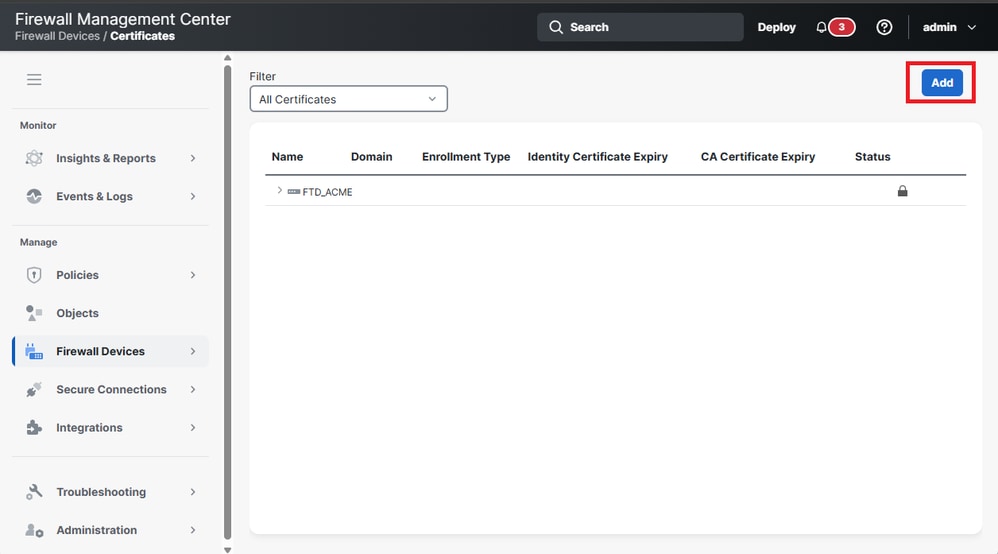998x554 pixels.
Task: Click the help question mark icon
Action: click(884, 27)
